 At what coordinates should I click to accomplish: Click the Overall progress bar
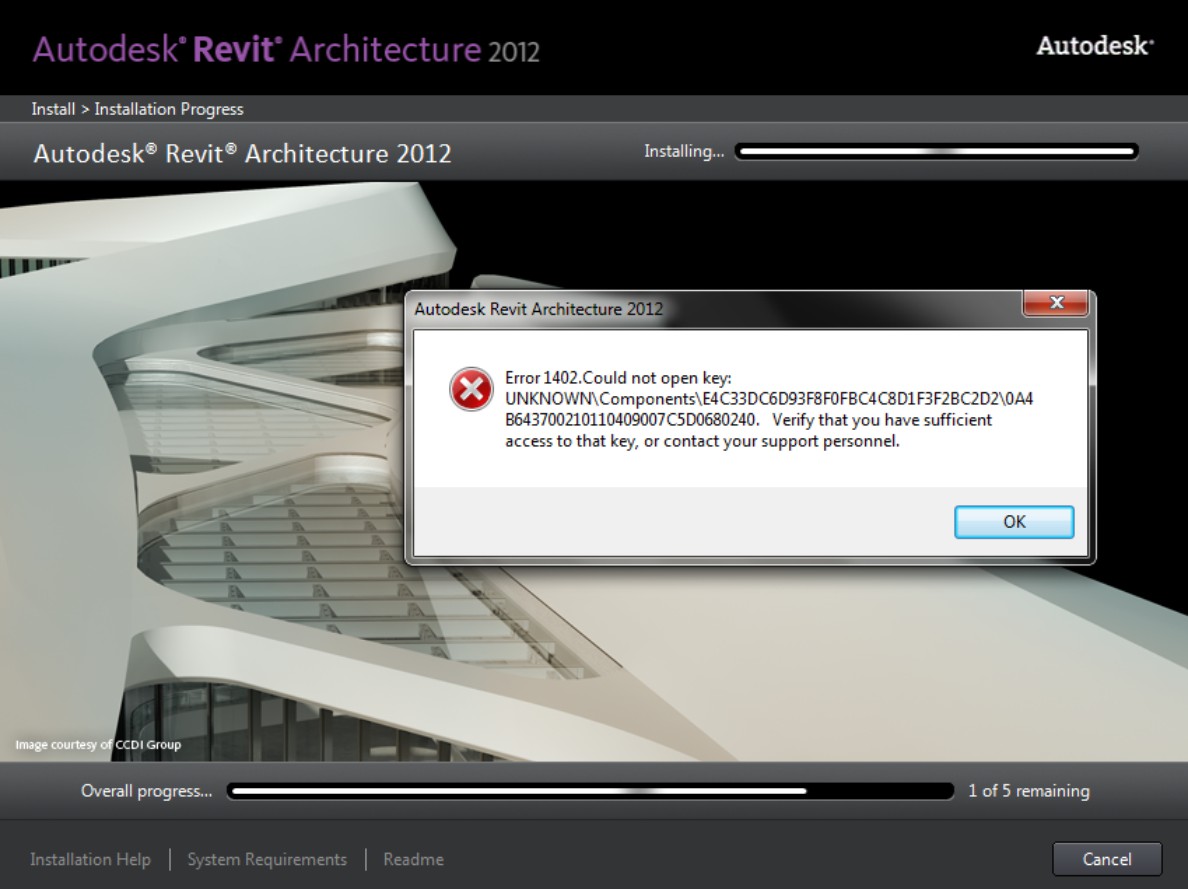(x=589, y=791)
